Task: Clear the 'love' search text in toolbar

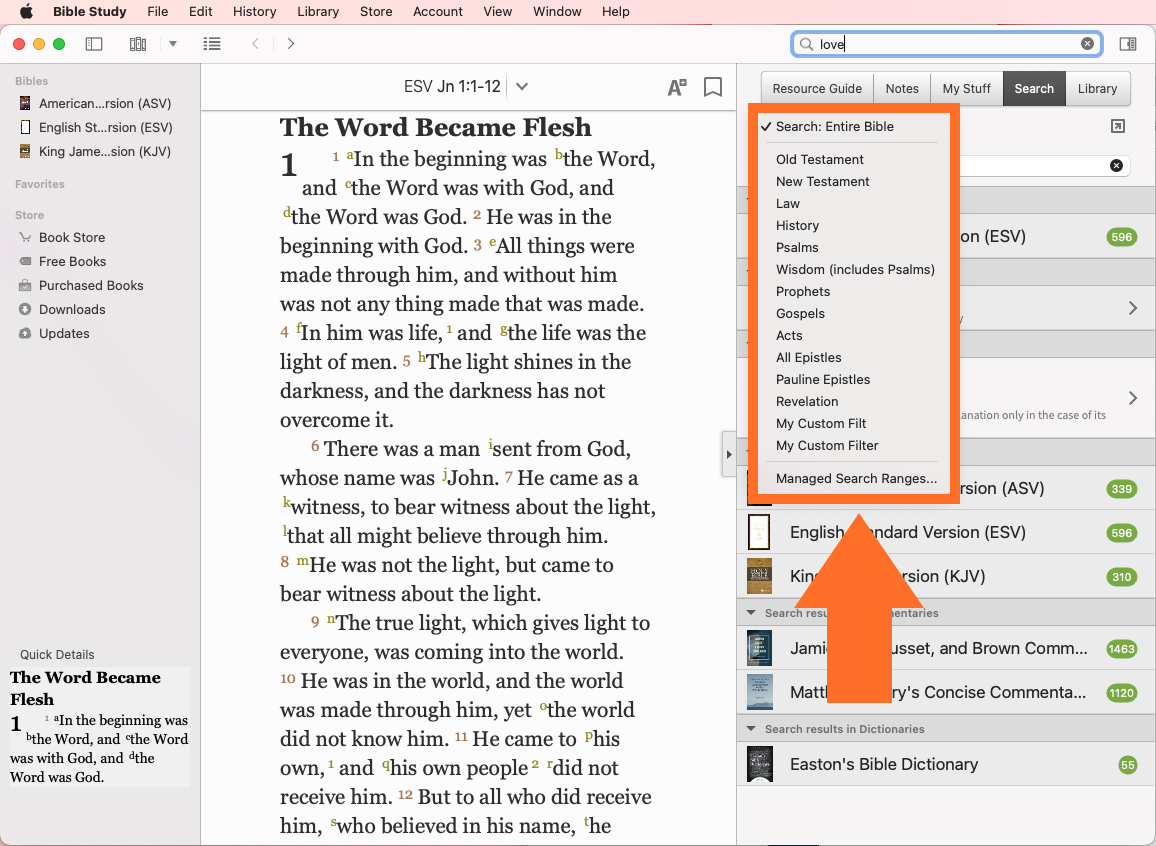Action: [x=1087, y=44]
